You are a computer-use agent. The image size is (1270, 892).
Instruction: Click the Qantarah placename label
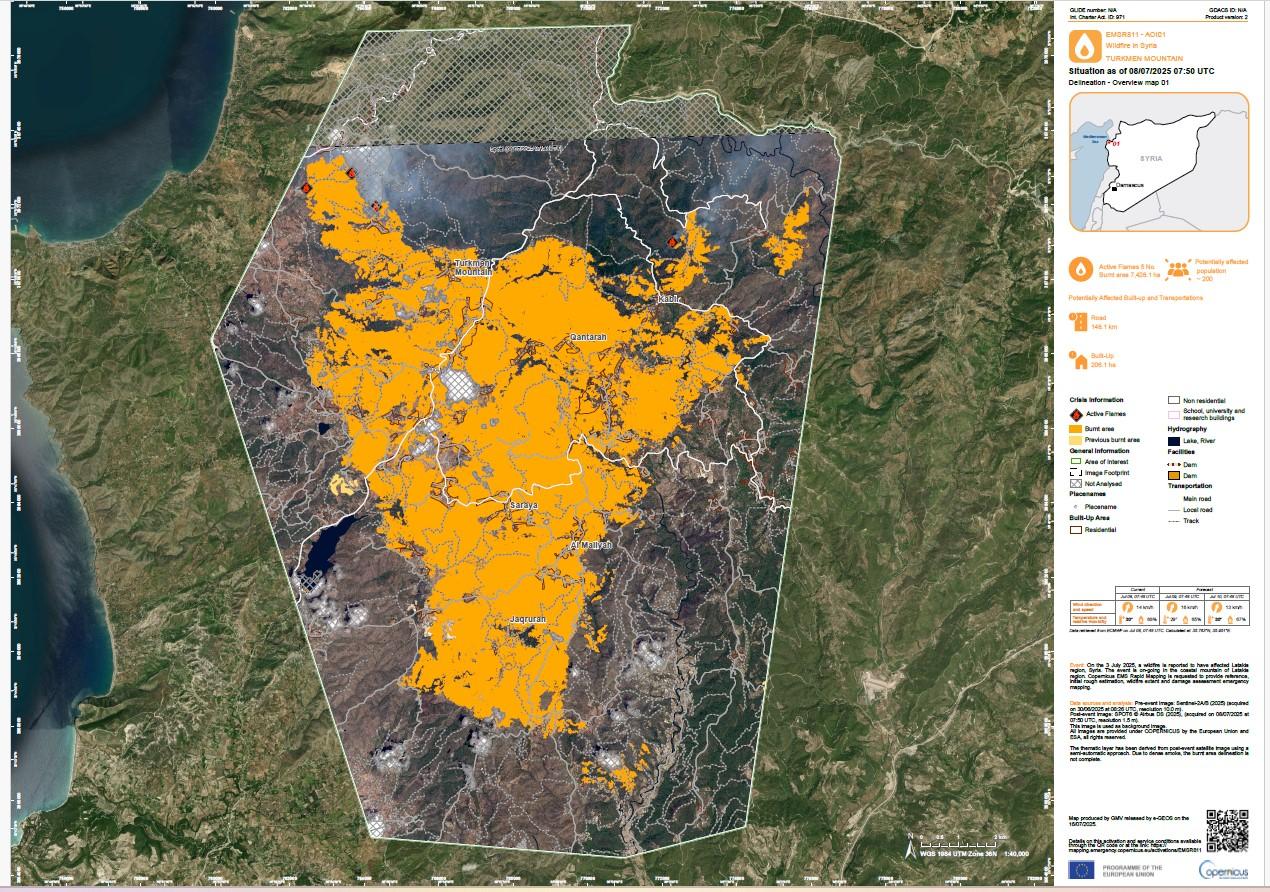point(588,338)
